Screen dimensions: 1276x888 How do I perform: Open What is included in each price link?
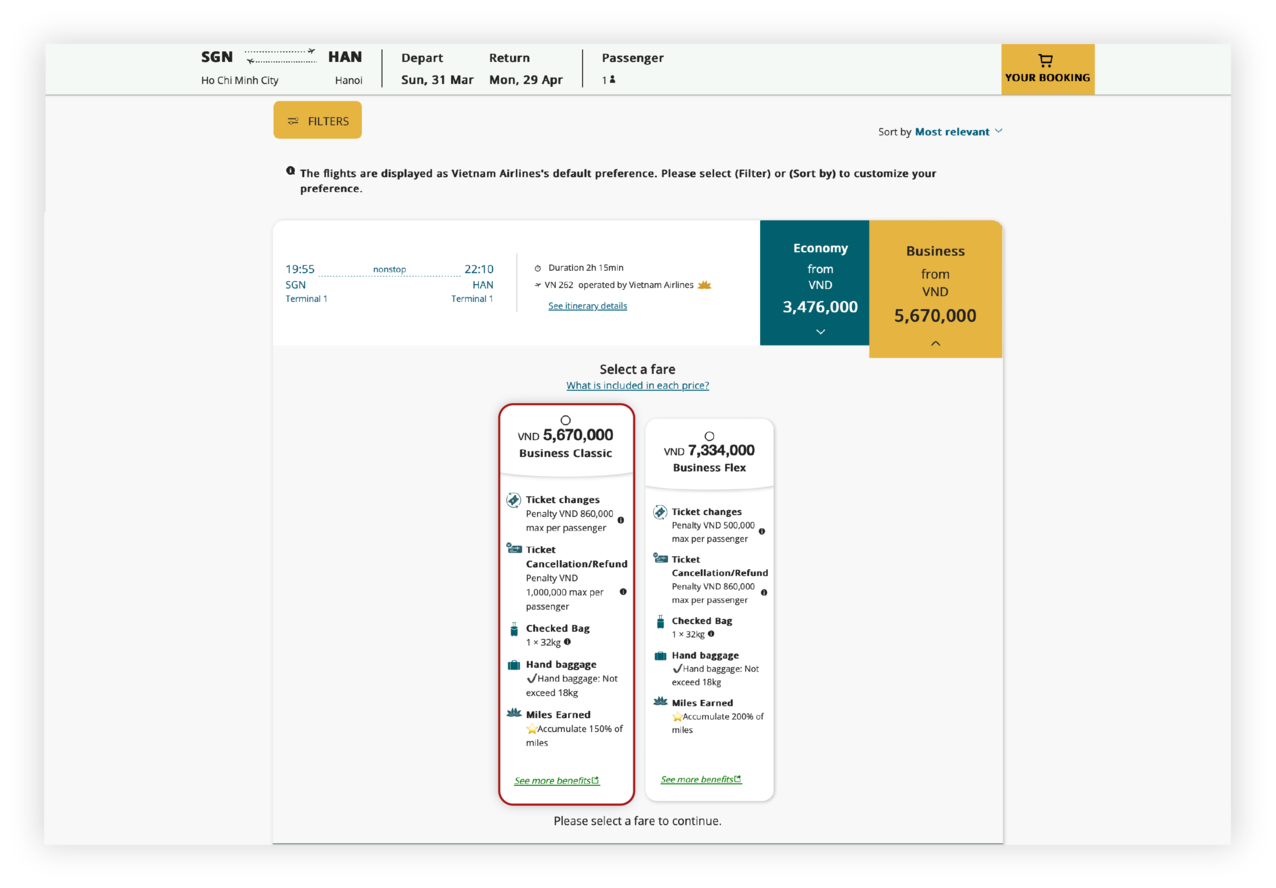637,386
